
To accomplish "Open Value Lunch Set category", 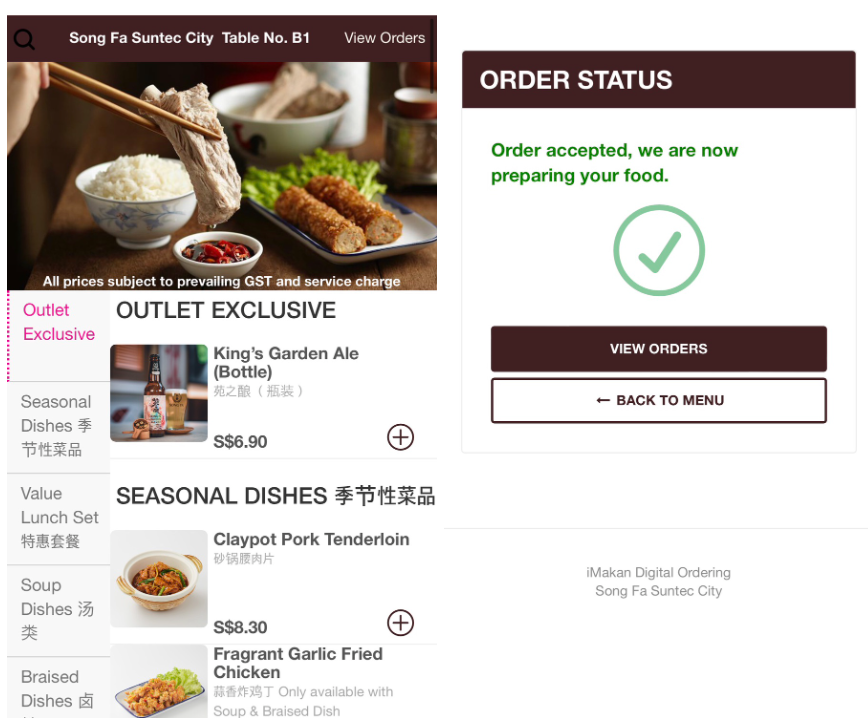I will point(59,519).
